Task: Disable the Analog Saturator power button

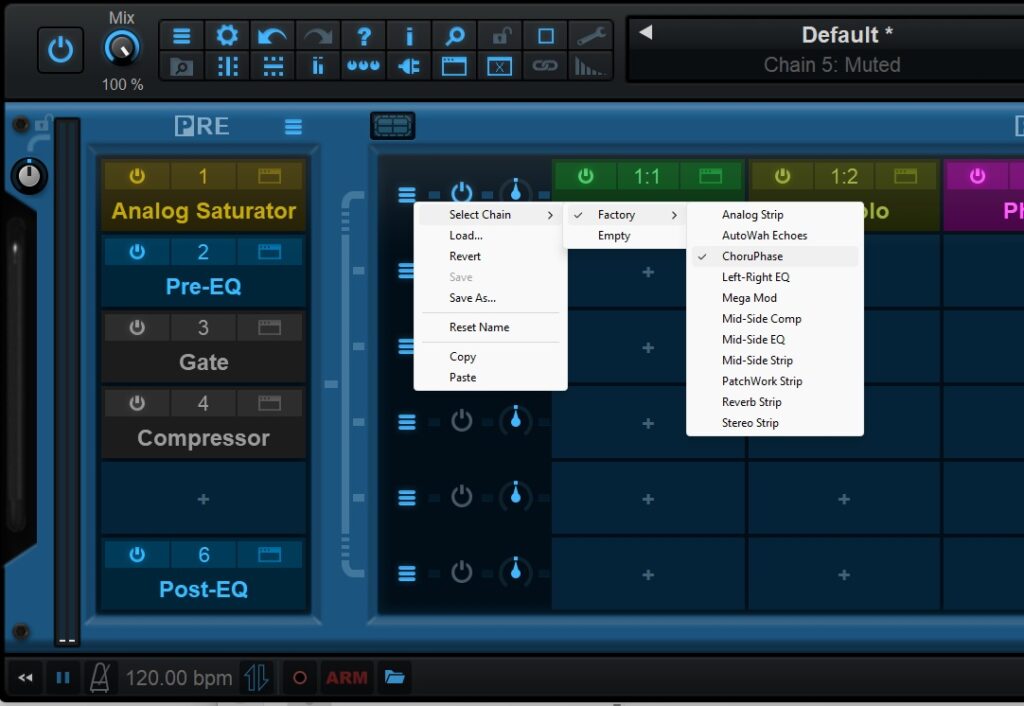Action: click(x=137, y=177)
